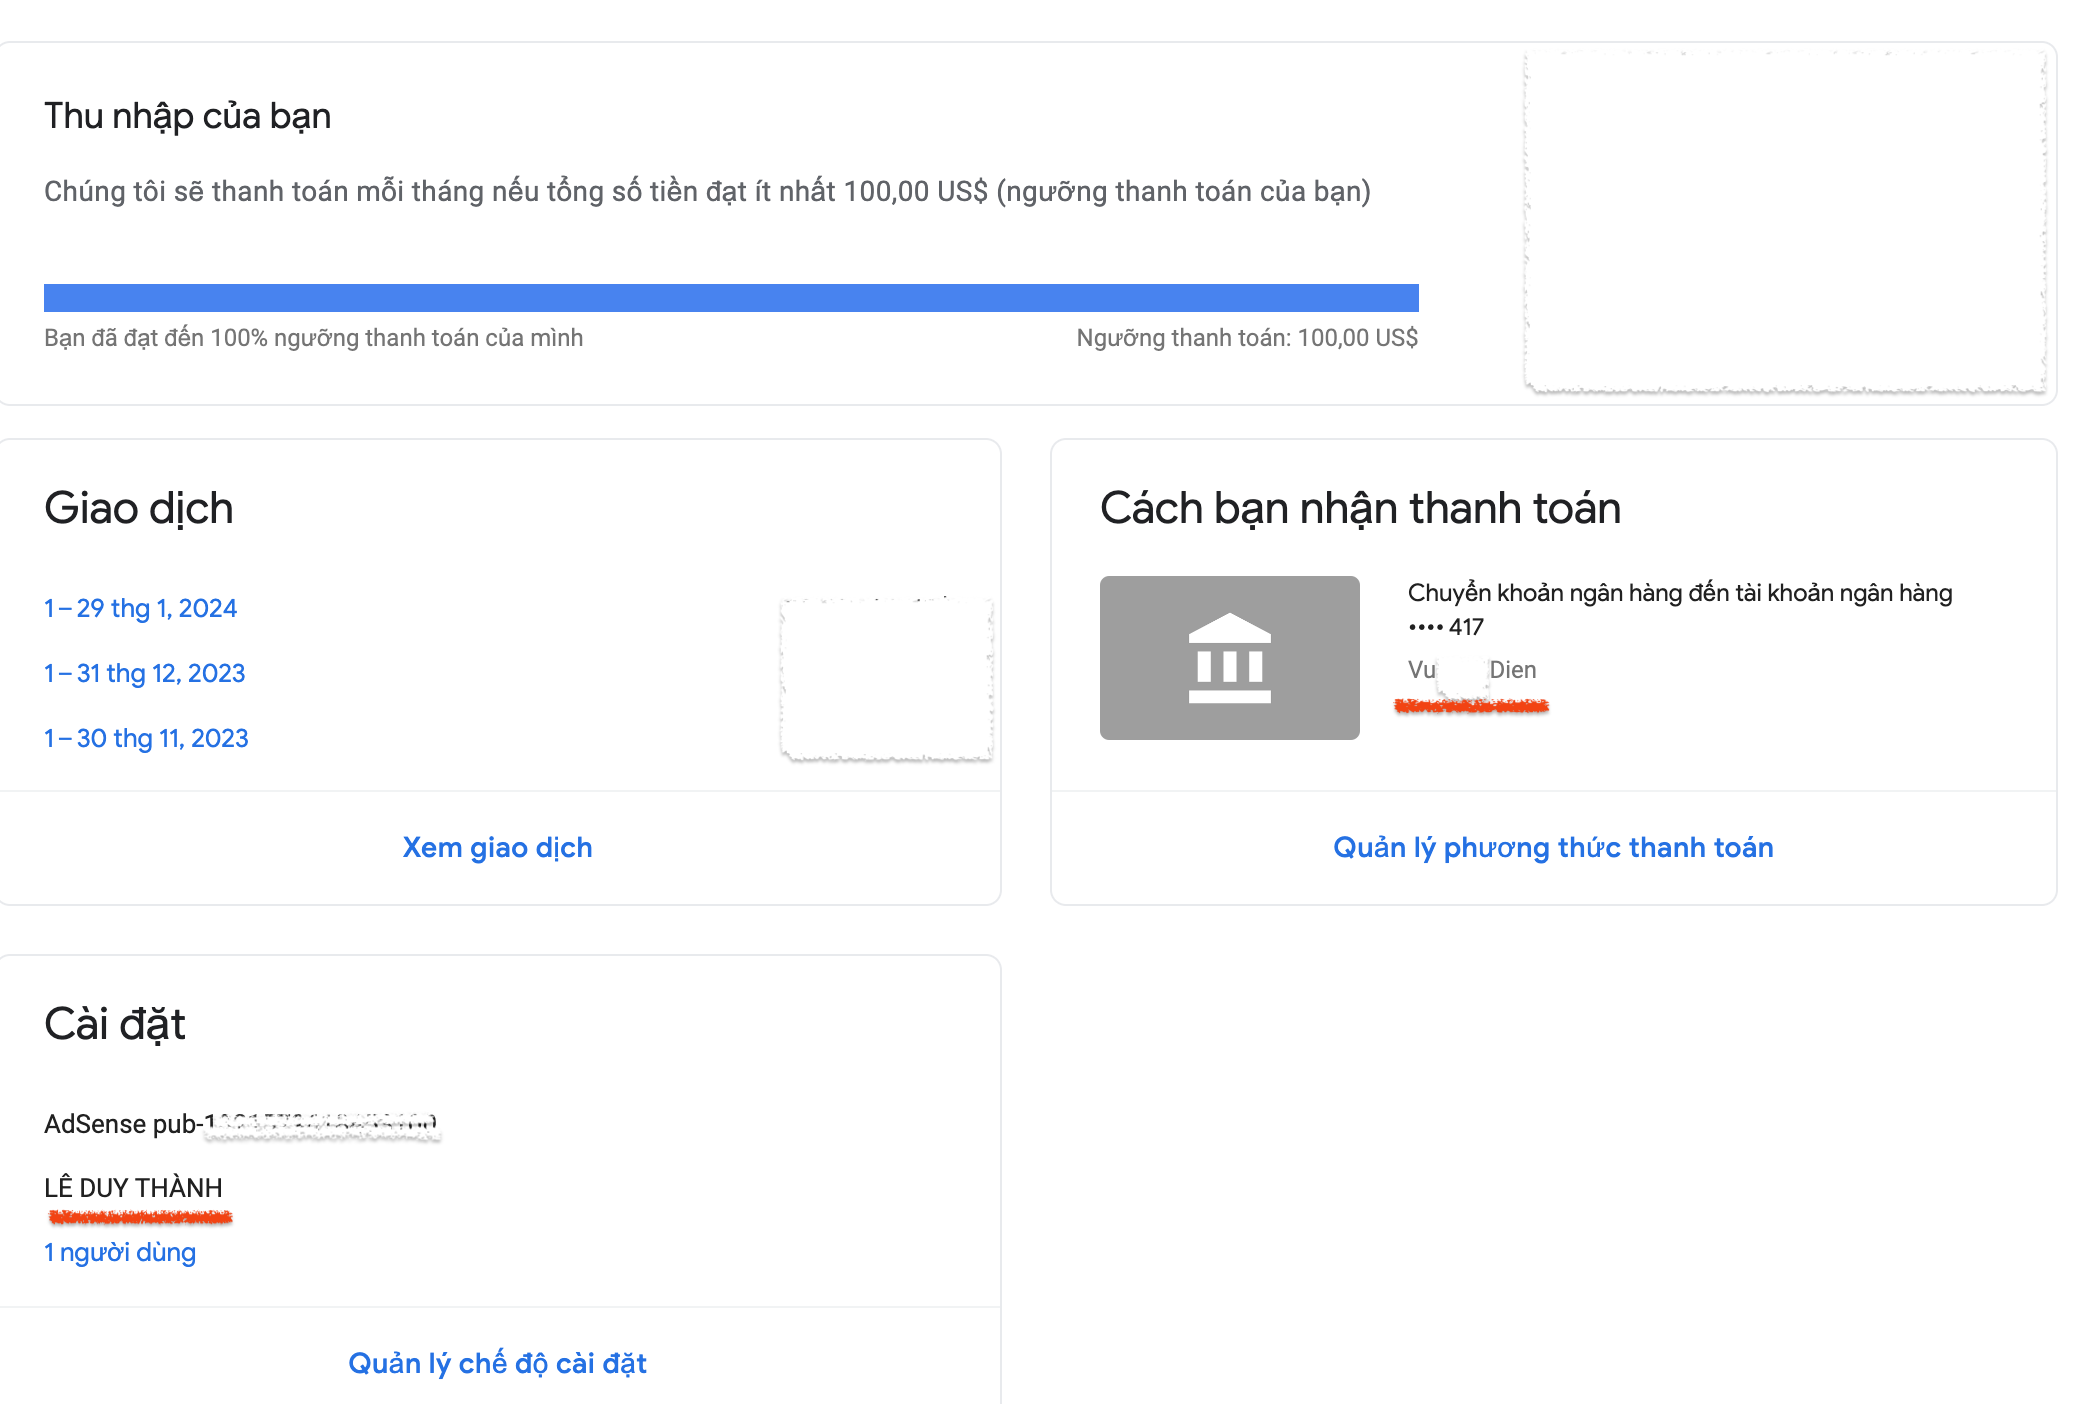Click the Giao dịch card heading
The height and width of the screenshot is (1404, 2080).
pyautogui.click(x=138, y=508)
